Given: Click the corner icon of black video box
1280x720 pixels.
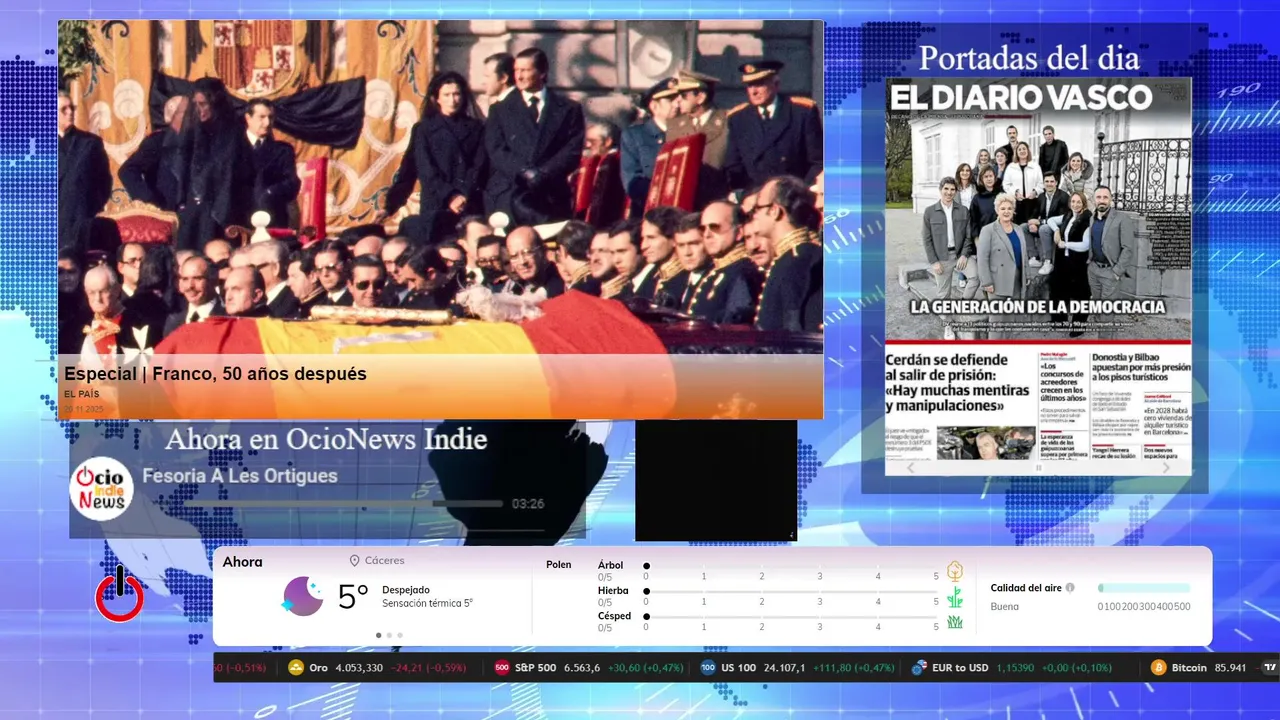Looking at the screenshot, I should (x=791, y=536).
